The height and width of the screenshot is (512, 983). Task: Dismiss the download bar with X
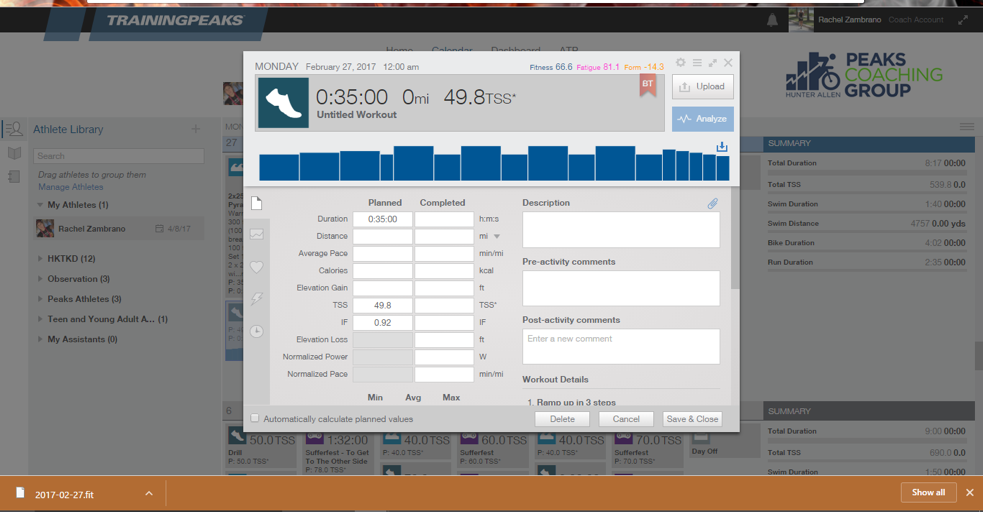click(970, 493)
